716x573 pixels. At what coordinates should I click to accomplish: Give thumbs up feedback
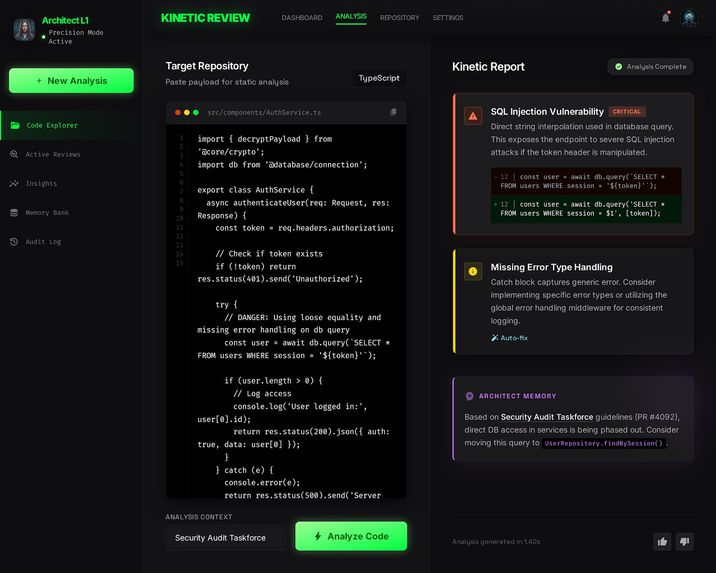(662, 541)
